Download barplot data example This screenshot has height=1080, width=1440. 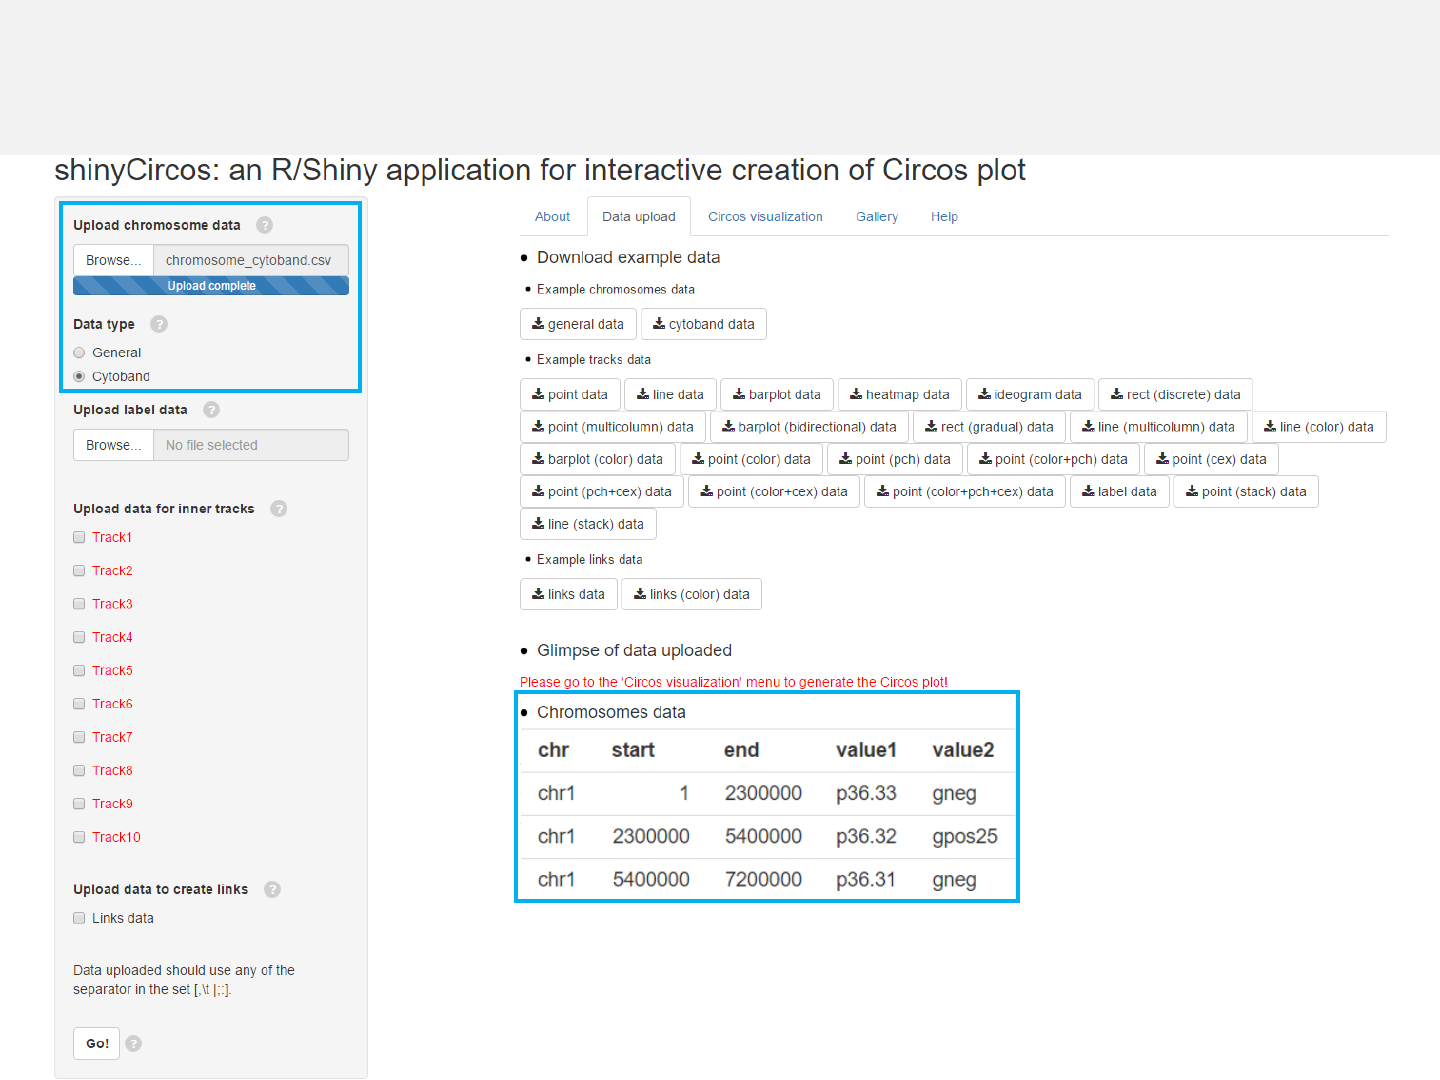[777, 394]
